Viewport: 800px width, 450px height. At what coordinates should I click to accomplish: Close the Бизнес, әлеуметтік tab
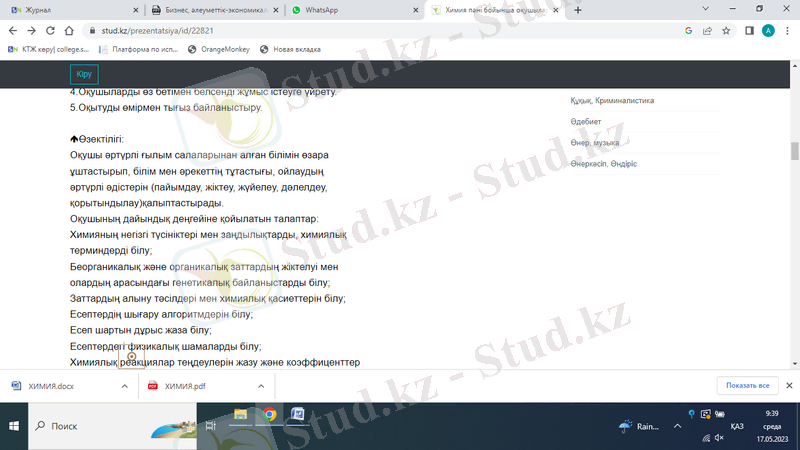pyautogui.click(x=276, y=10)
